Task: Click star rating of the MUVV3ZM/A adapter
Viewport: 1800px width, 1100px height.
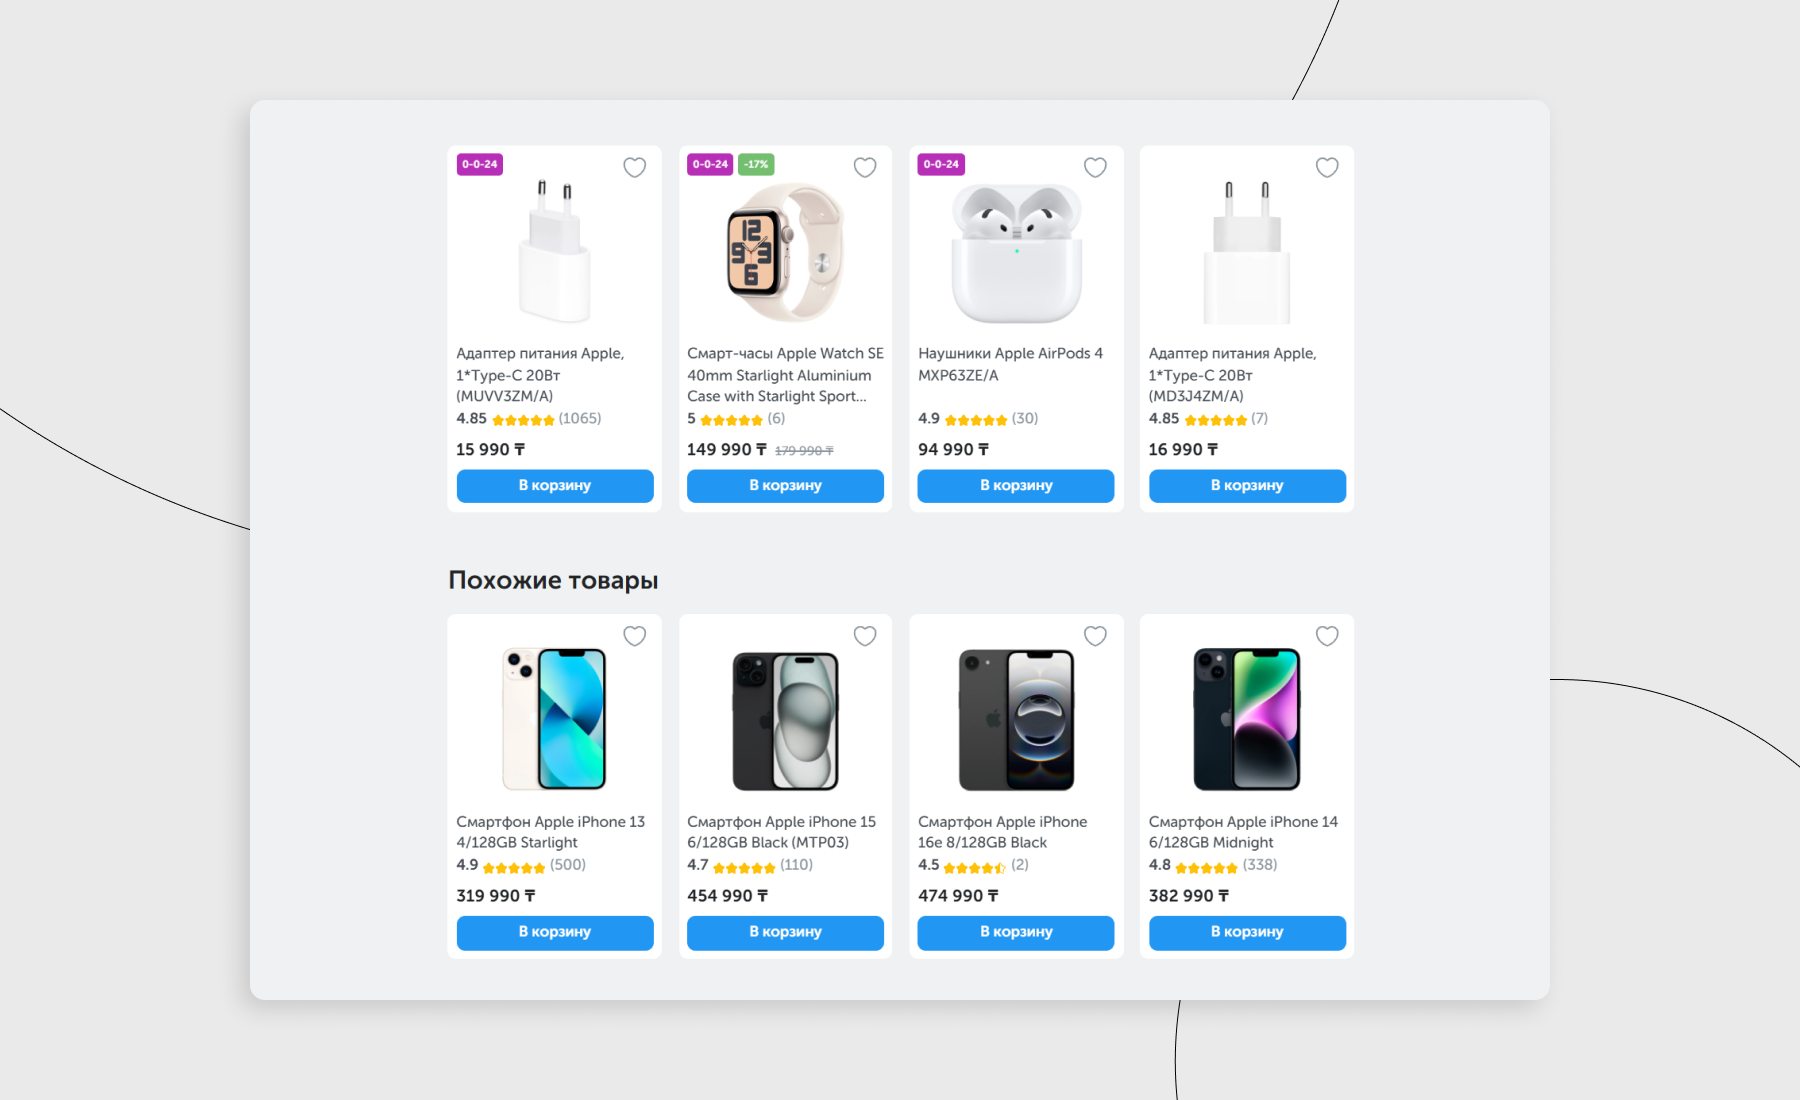Action: click(x=523, y=420)
